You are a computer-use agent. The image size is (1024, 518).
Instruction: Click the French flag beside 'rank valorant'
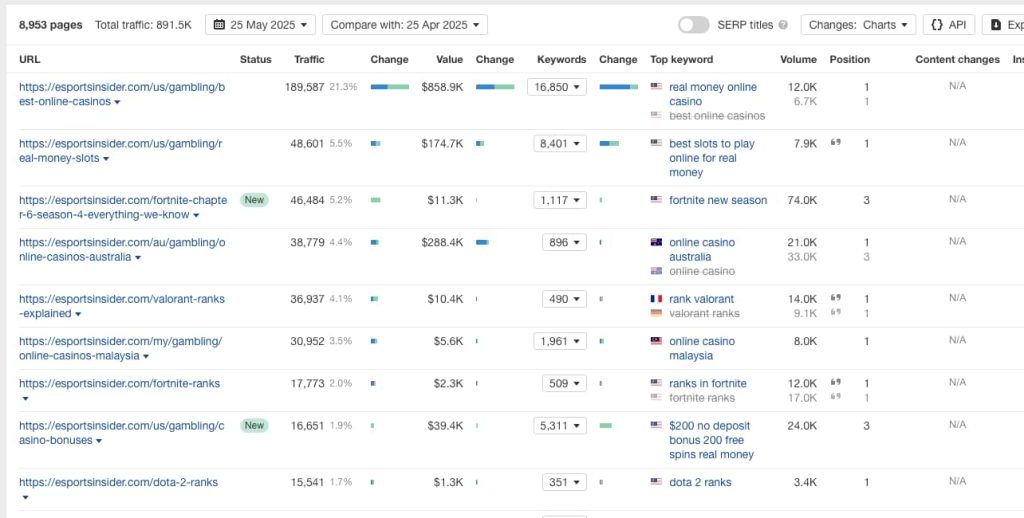click(656, 299)
